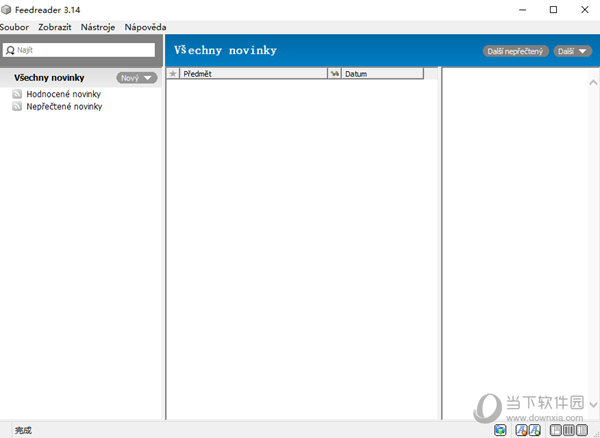The width and height of the screenshot is (600, 438).
Task: Switch to the first pane layout icon
Action: point(556,430)
